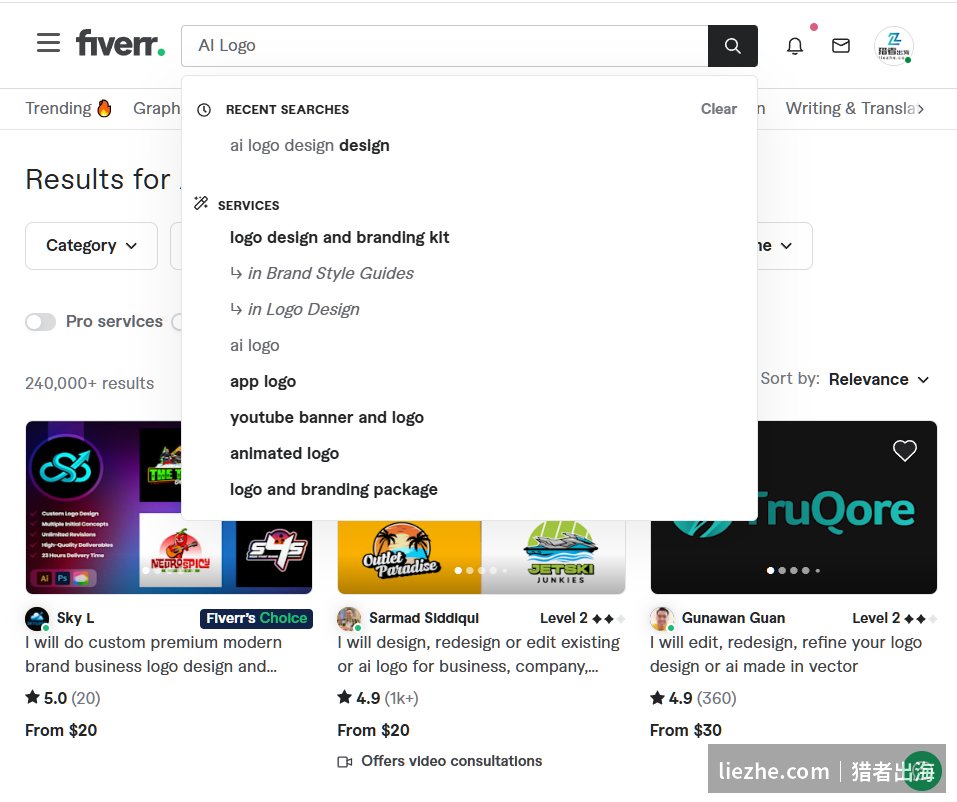The height and width of the screenshot is (802, 957).
Task: Click 'Offers video consultations' text
Action: (x=452, y=761)
